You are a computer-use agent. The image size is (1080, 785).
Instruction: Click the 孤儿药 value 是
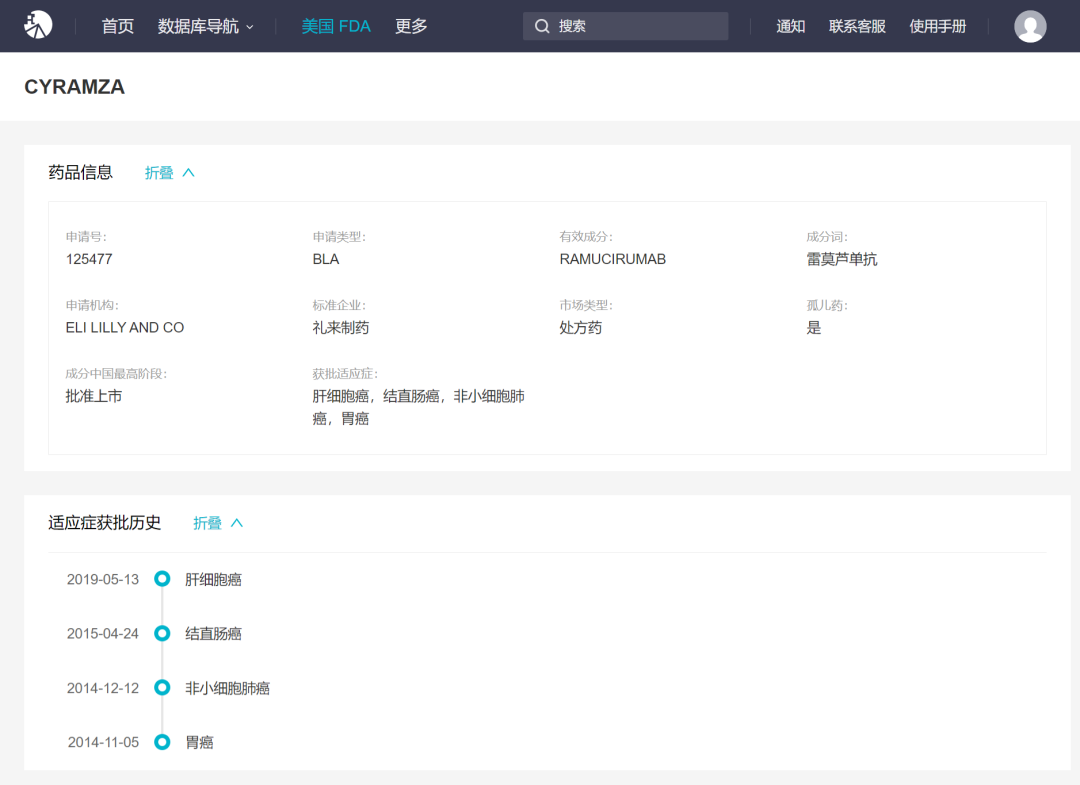point(813,328)
